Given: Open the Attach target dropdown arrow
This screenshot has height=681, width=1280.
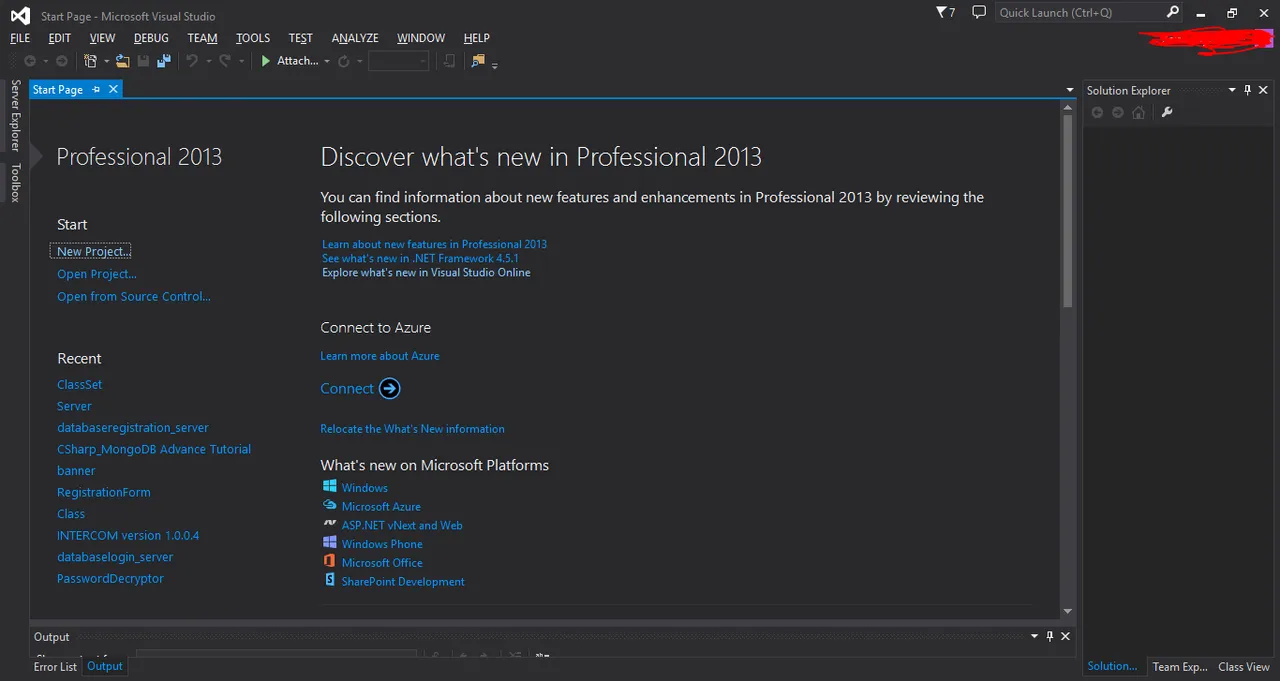Looking at the screenshot, I should point(327,61).
